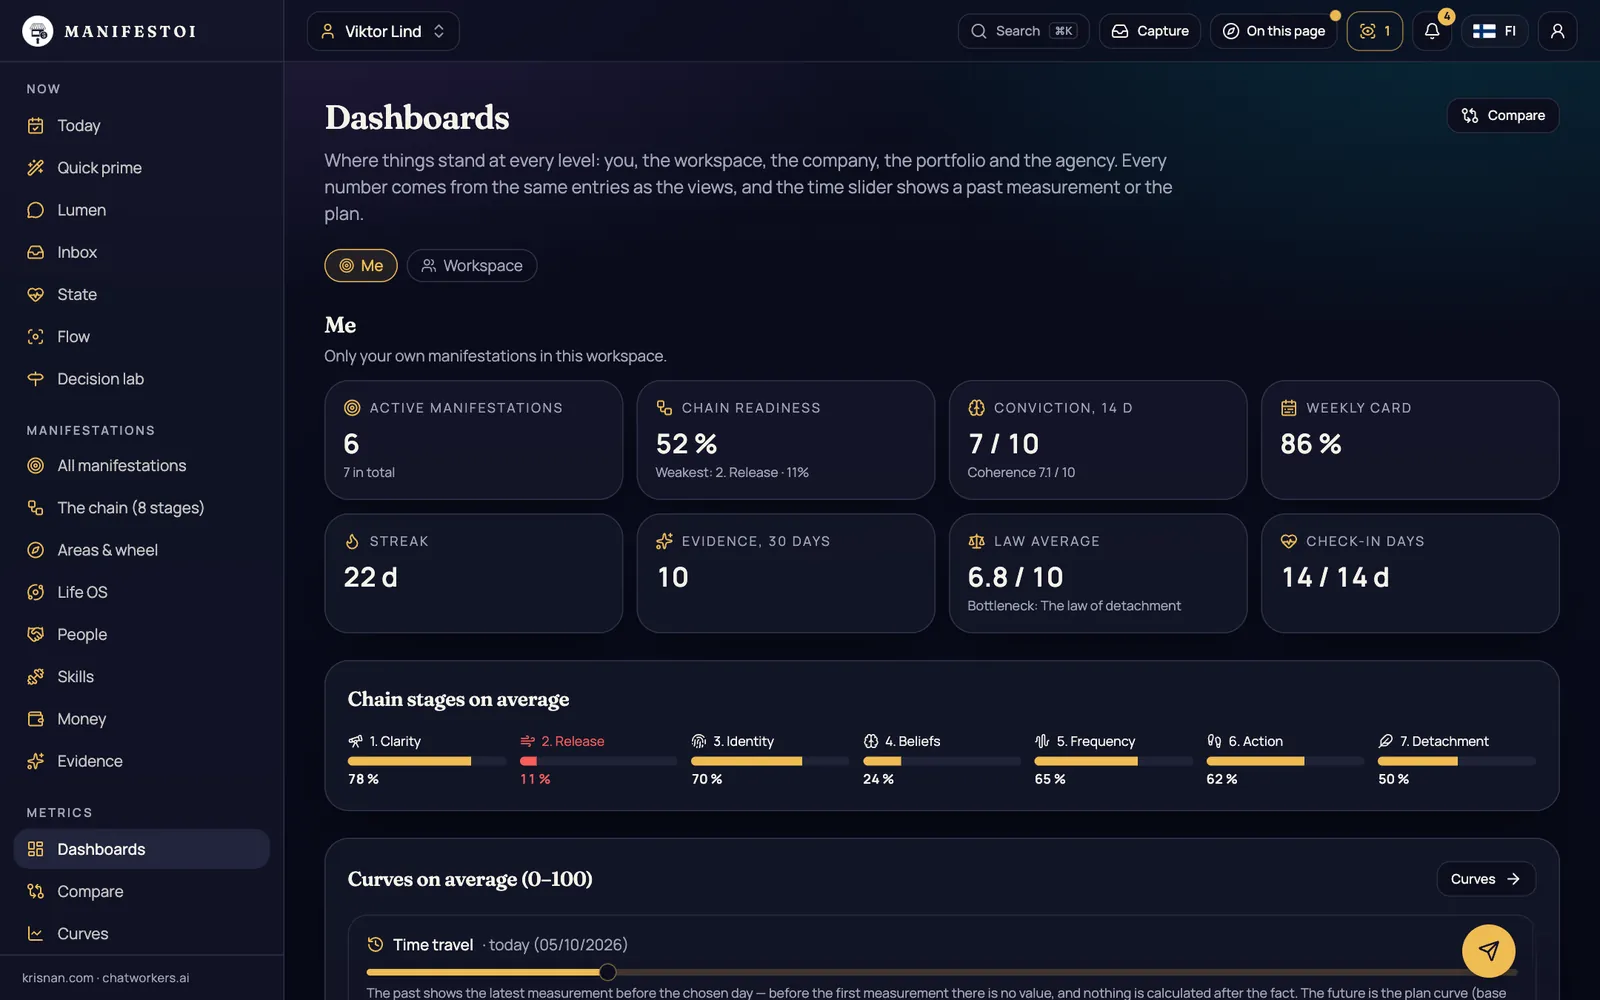
Task: Open the Evidence sparkle icon
Action: [x=36, y=761]
